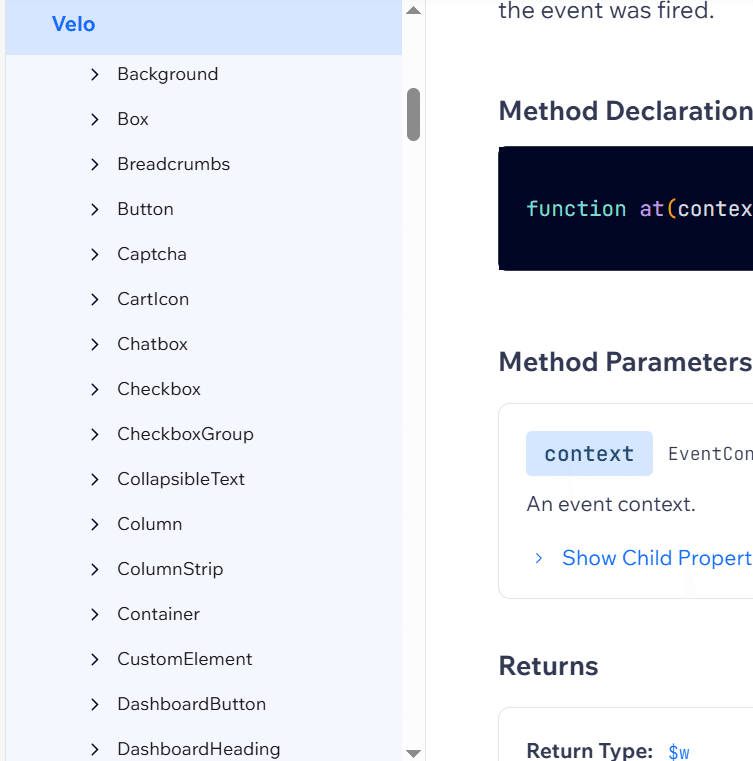The image size is (753, 761).
Task: Expand the Chatbox chevron
Action: coord(95,345)
